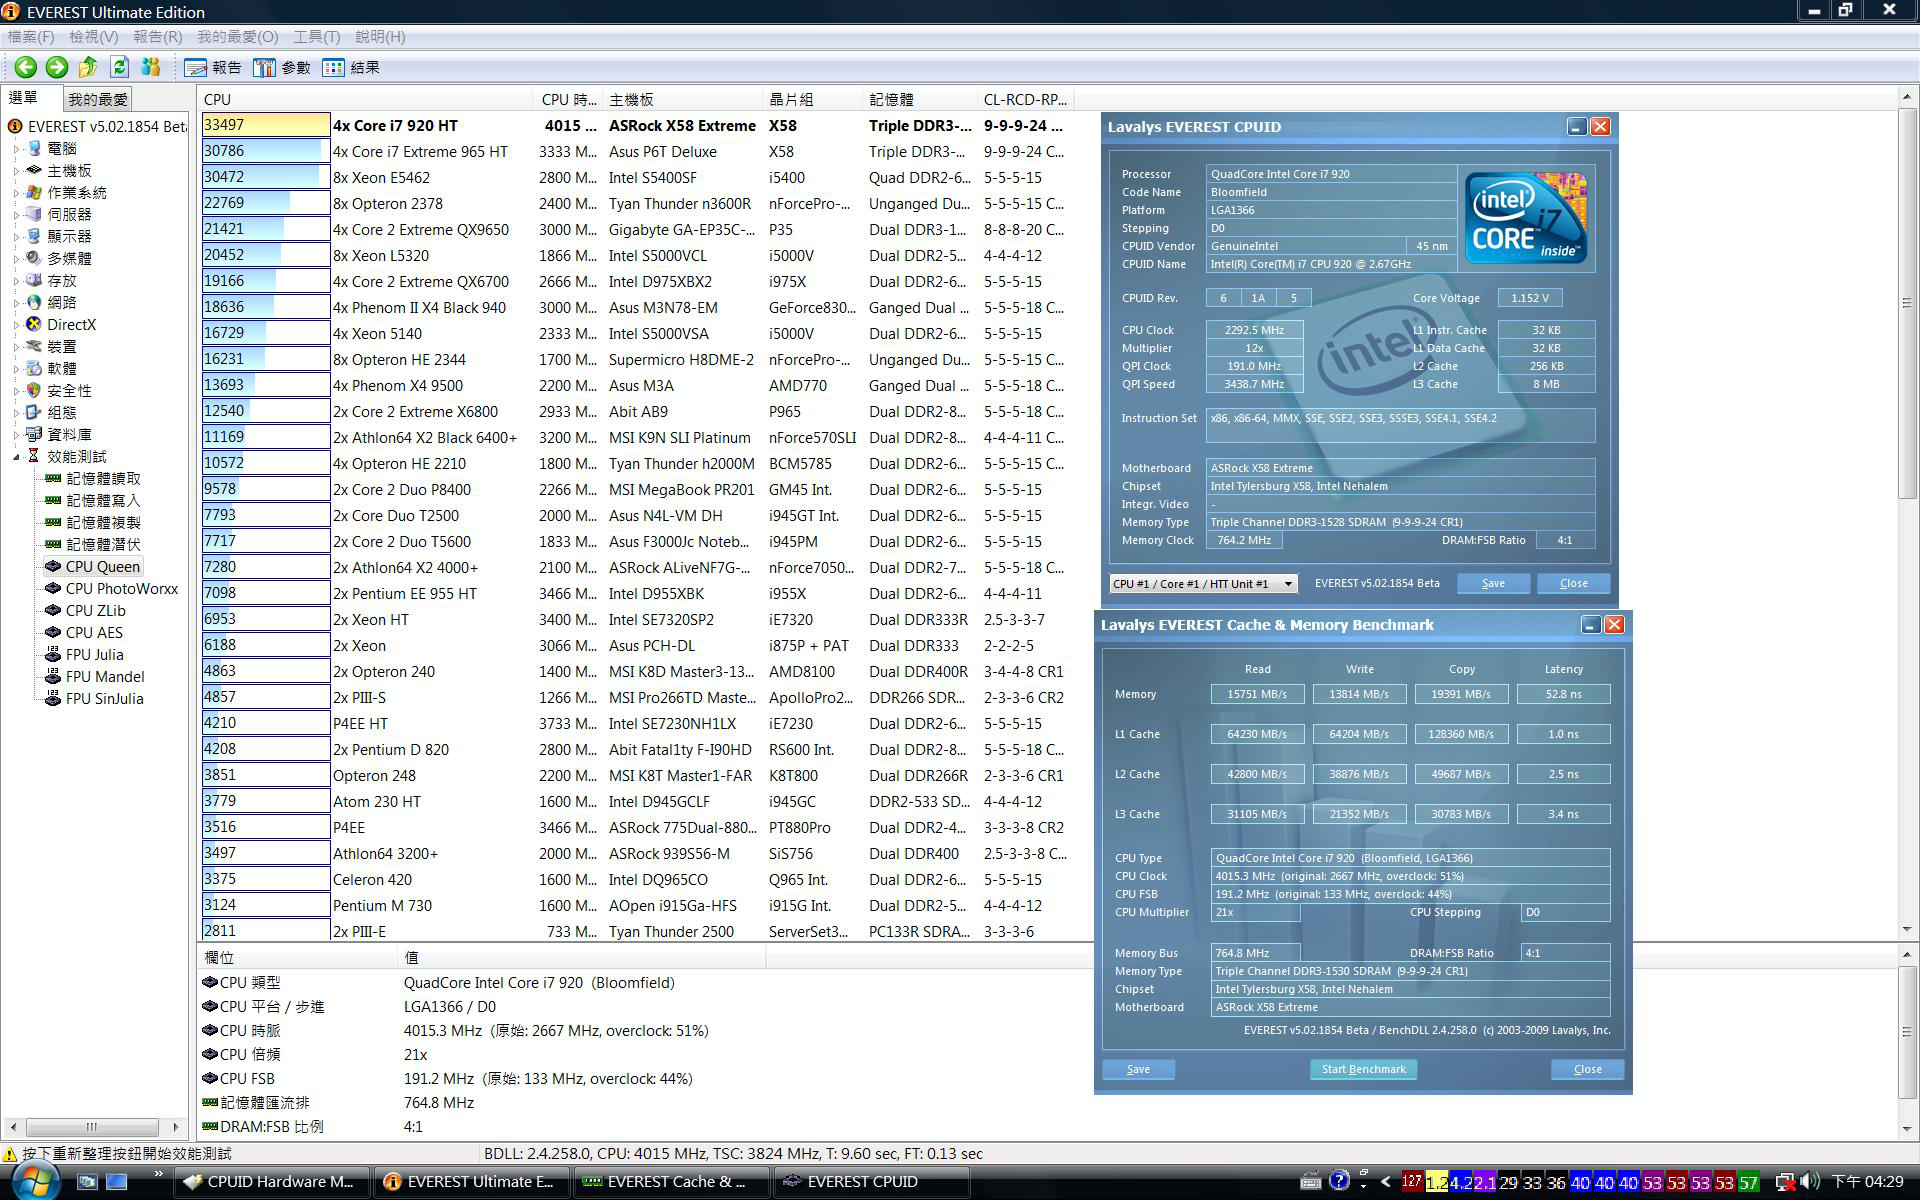Collapse the 效能測試 benchmark tree node
Viewport: 1920px width, 1200px height.
click(x=16, y=456)
